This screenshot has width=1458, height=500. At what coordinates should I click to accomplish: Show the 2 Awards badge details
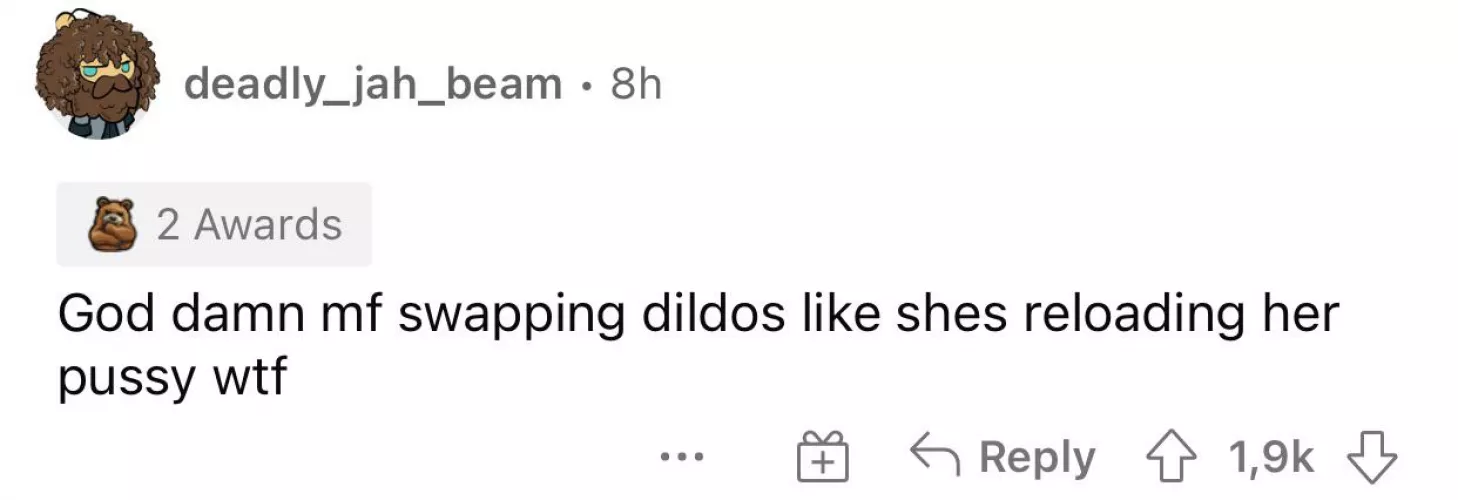[214, 224]
